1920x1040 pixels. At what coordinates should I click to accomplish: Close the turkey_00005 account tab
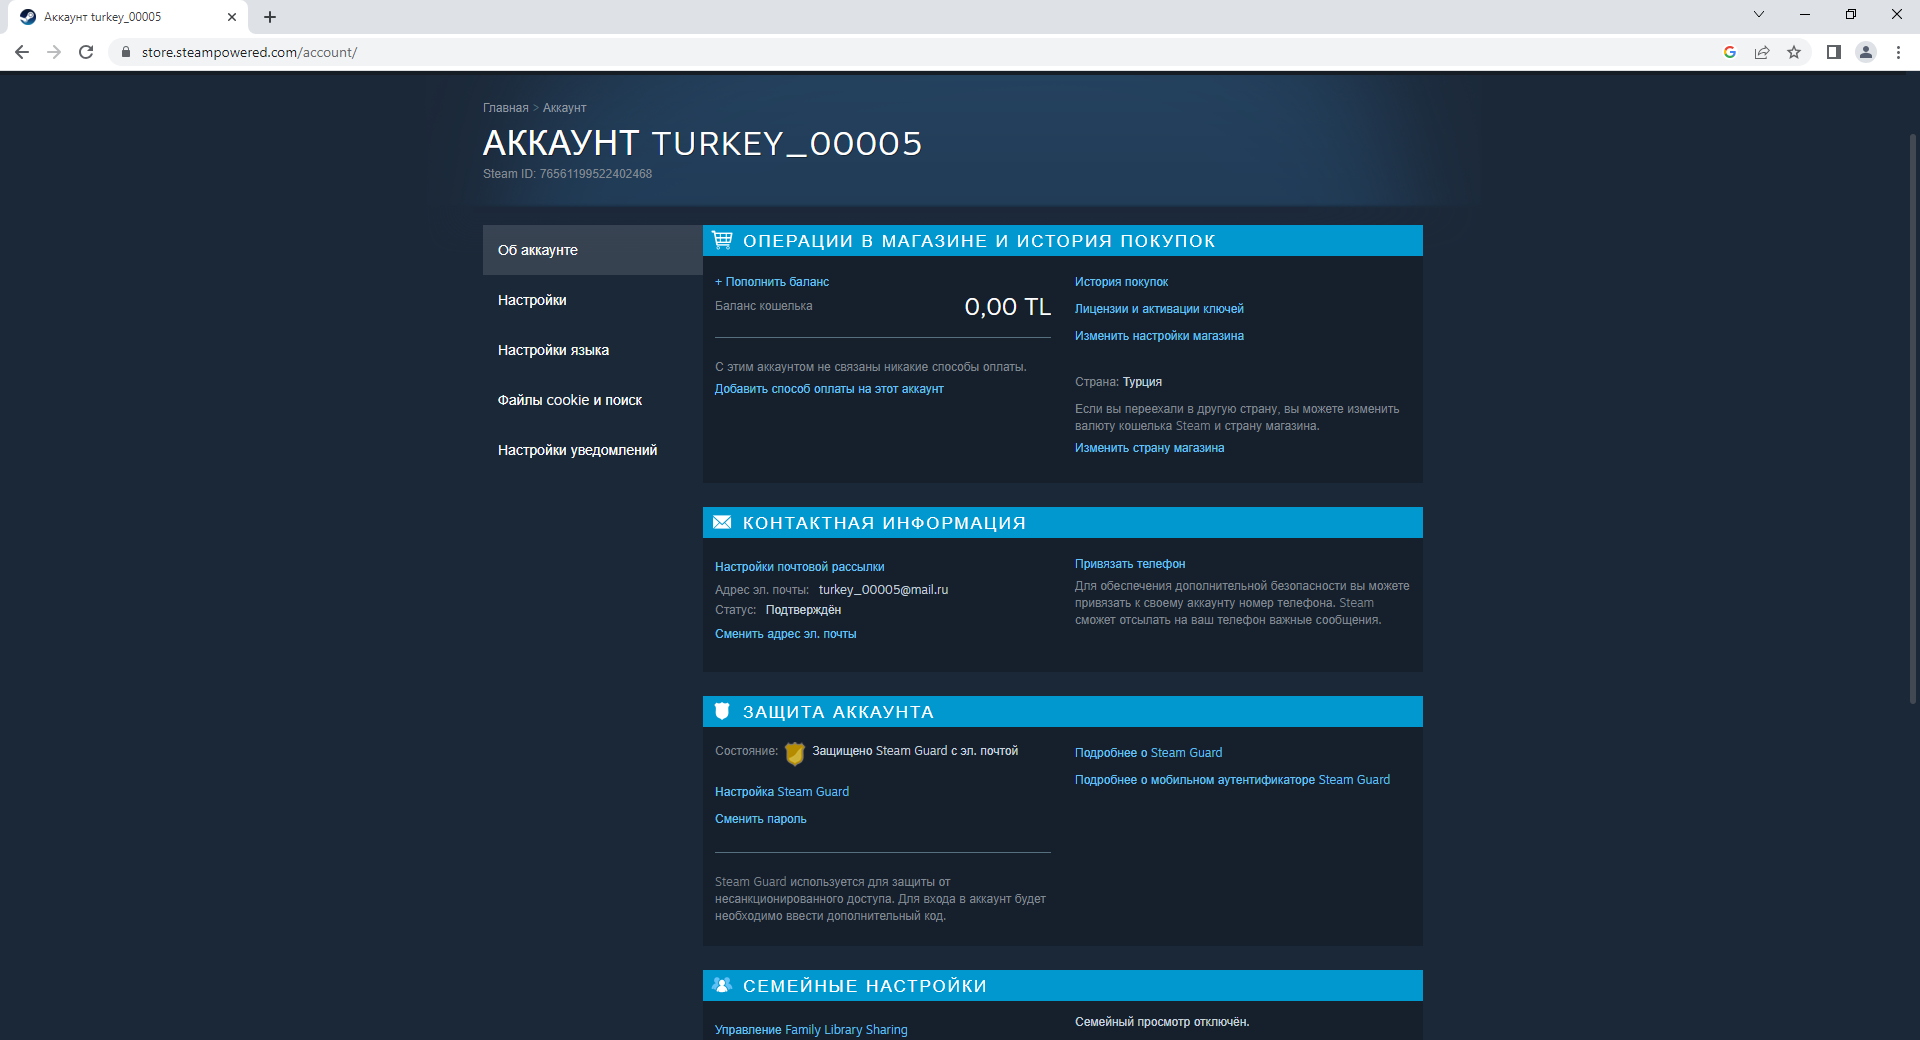pyautogui.click(x=232, y=17)
